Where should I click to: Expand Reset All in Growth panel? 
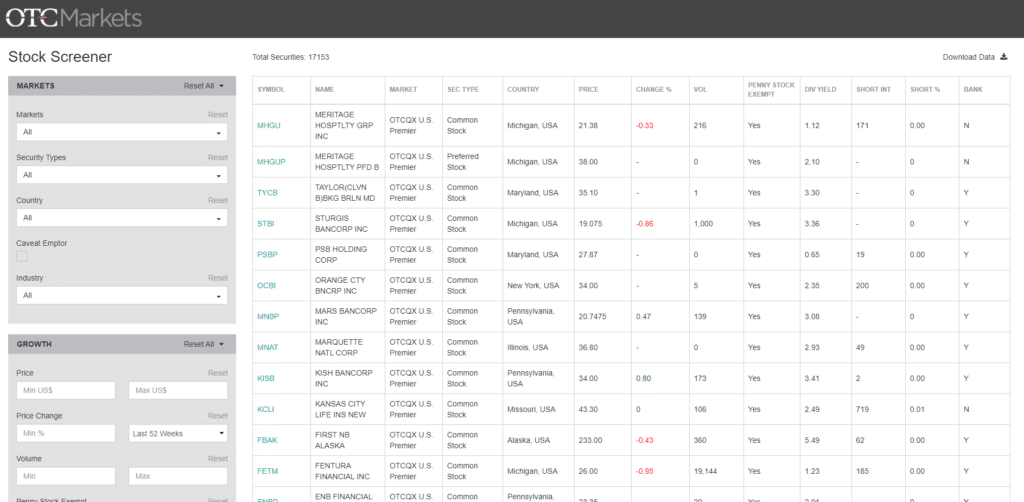[203, 344]
